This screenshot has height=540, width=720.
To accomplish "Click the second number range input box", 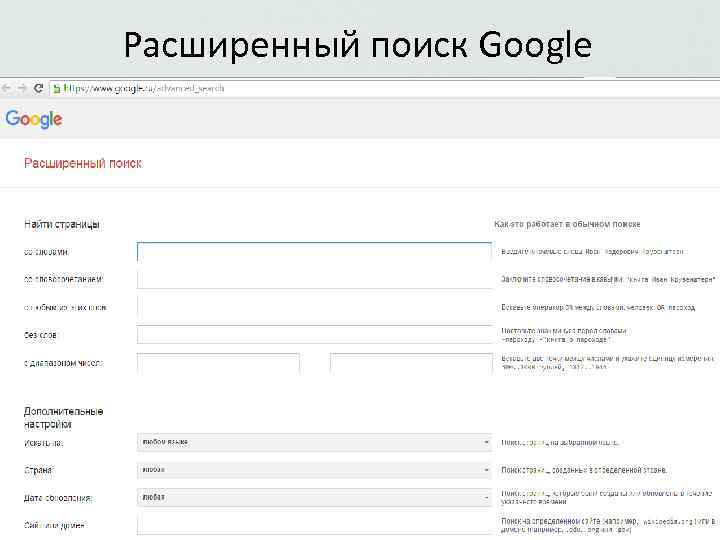I will point(411,363).
